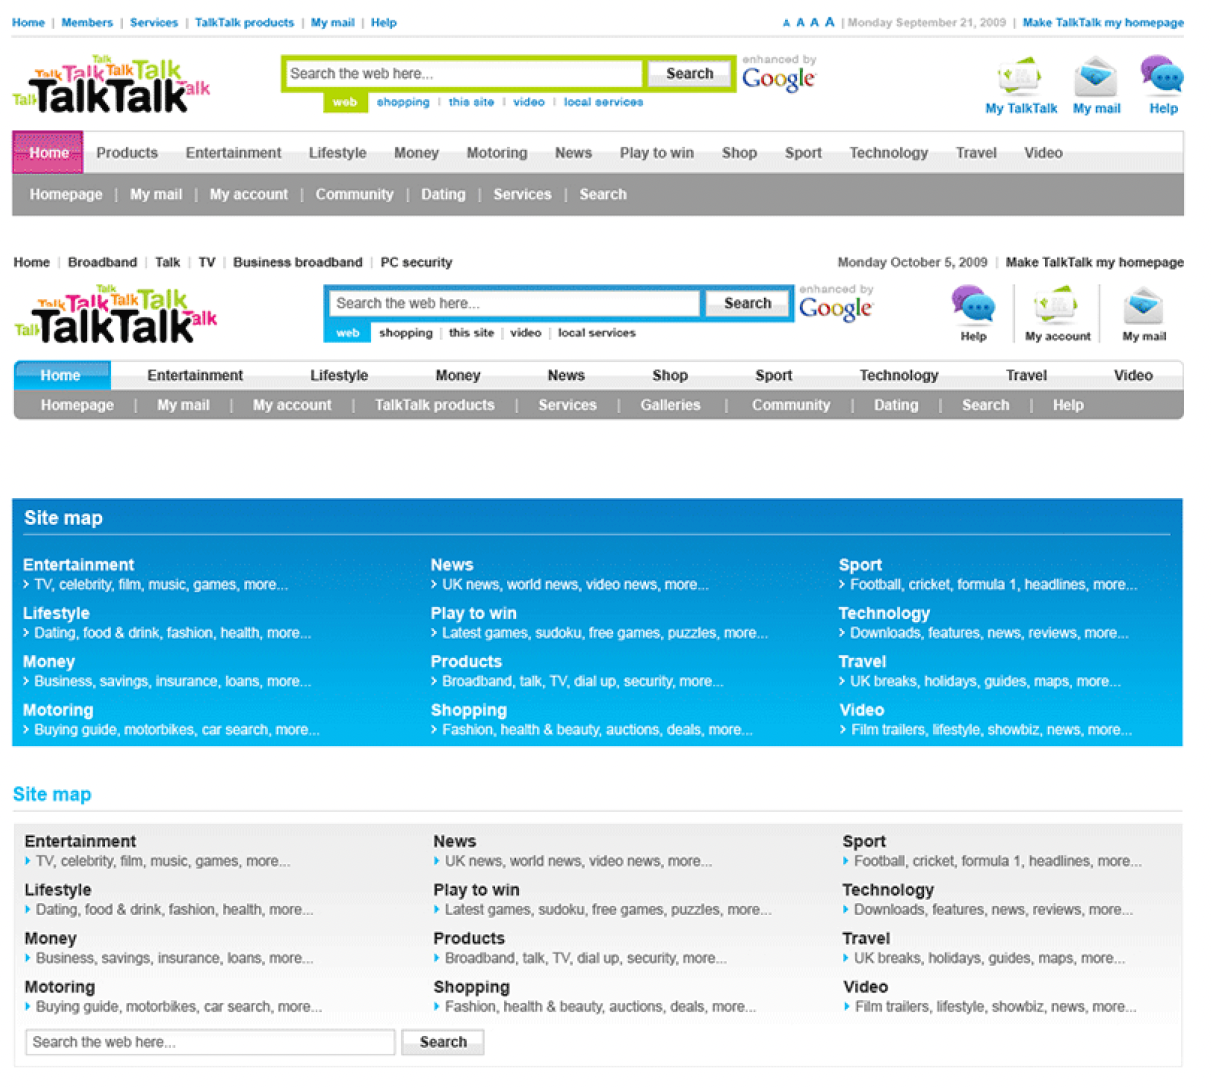The height and width of the screenshot is (1088, 1212).
Task: Select 'this site' under blue search bar
Action: click(471, 333)
